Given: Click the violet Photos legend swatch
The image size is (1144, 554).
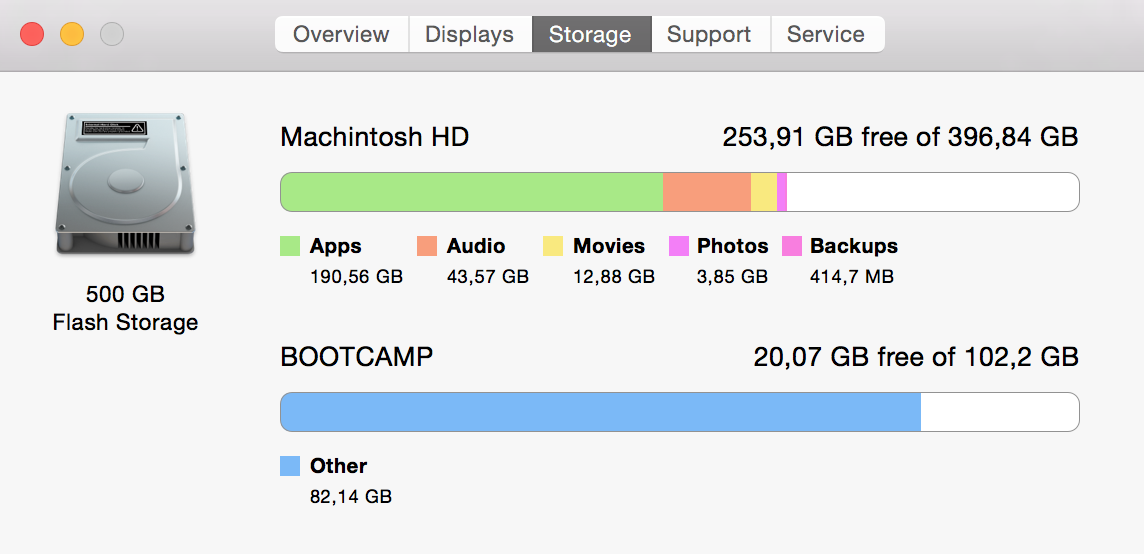Looking at the screenshot, I should coord(678,246).
